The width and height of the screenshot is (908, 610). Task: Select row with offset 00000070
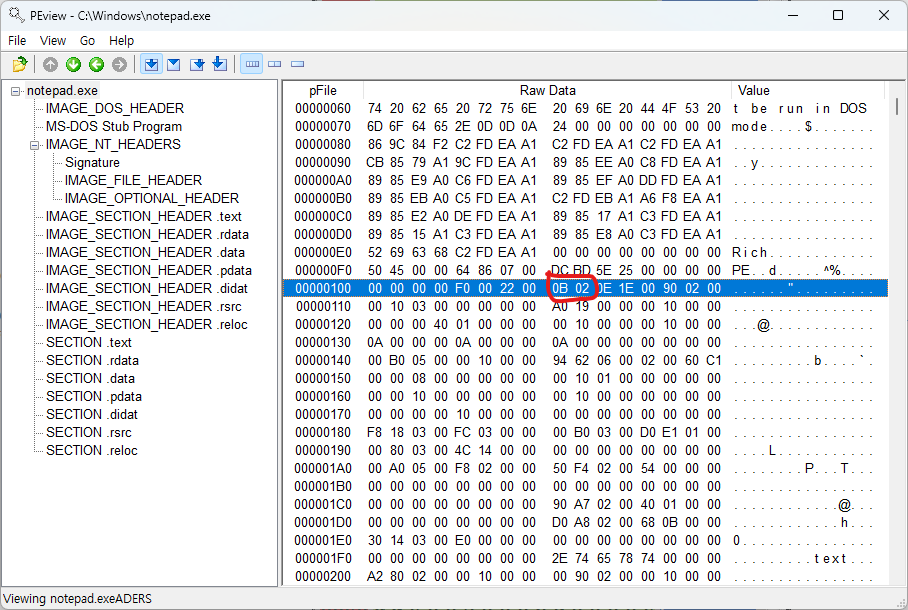click(x=585, y=126)
